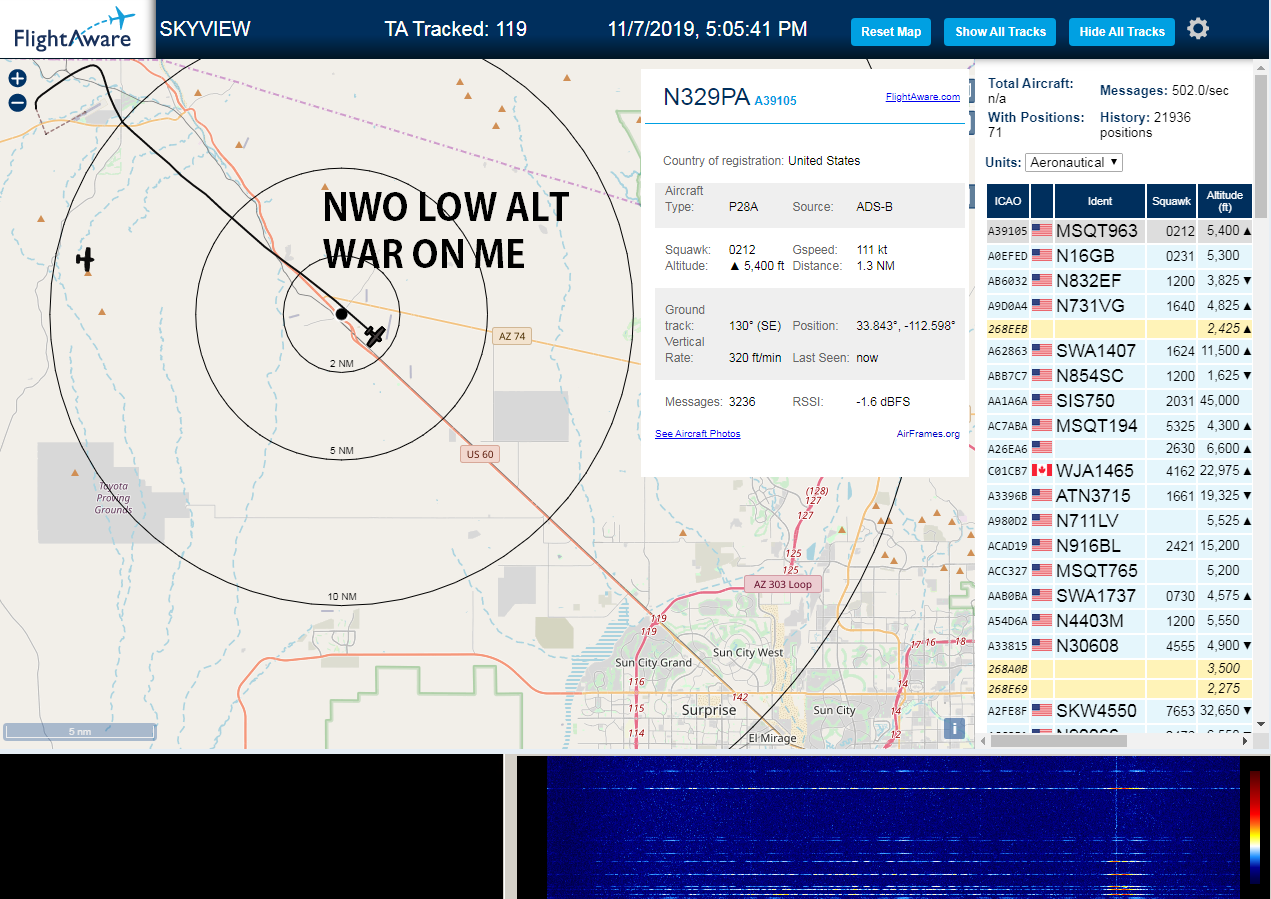Viewport: 1271px width, 899px height.
Task: Sort table by Altitude (ft) header
Action: (x=1225, y=201)
